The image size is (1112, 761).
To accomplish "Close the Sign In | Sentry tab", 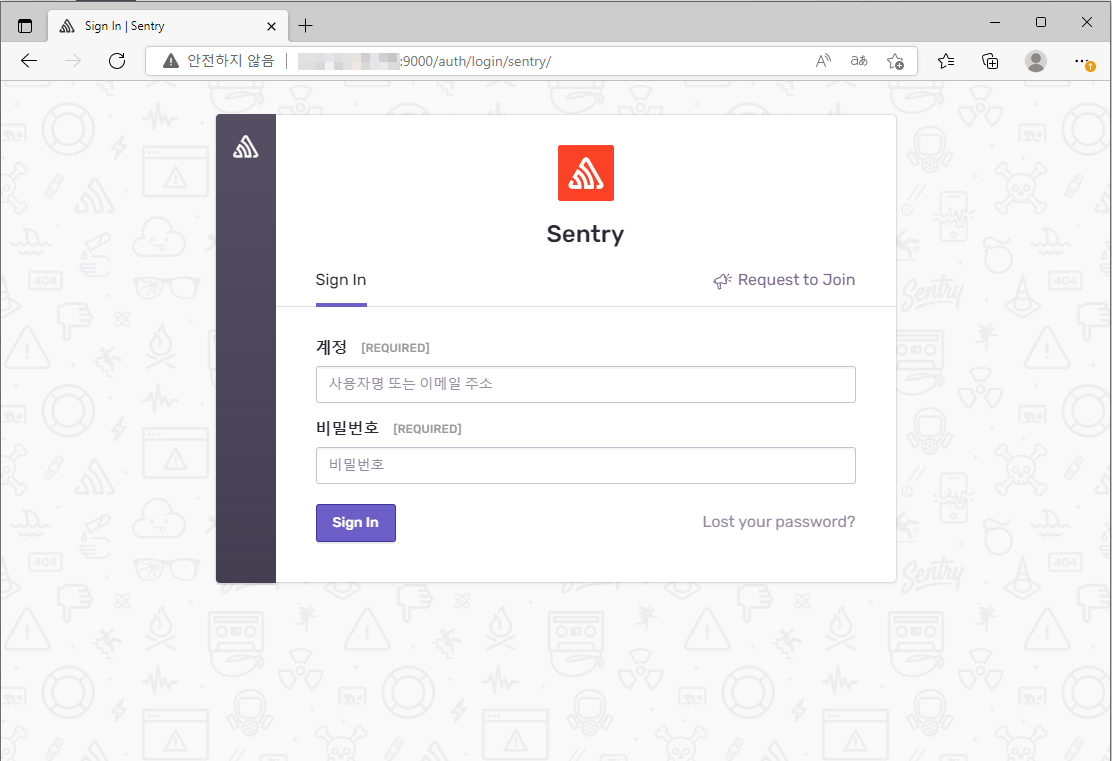I will [271, 26].
